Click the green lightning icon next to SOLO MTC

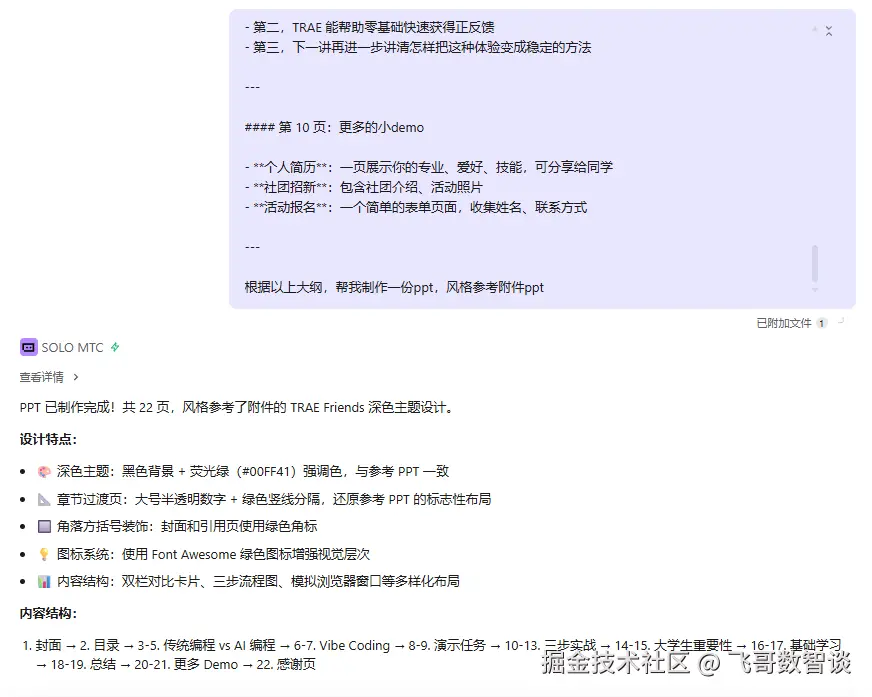(x=115, y=347)
